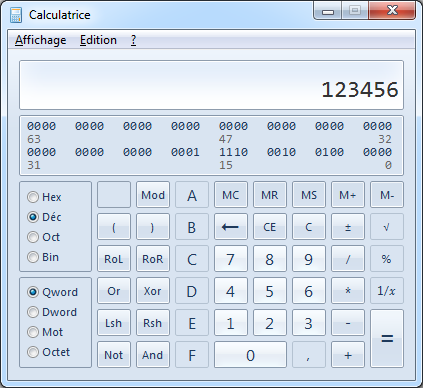Click the And button

click(x=153, y=355)
